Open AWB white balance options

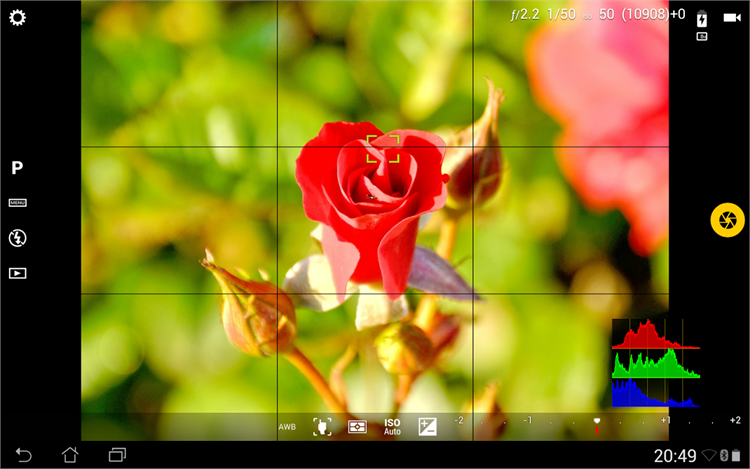pyautogui.click(x=287, y=427)
